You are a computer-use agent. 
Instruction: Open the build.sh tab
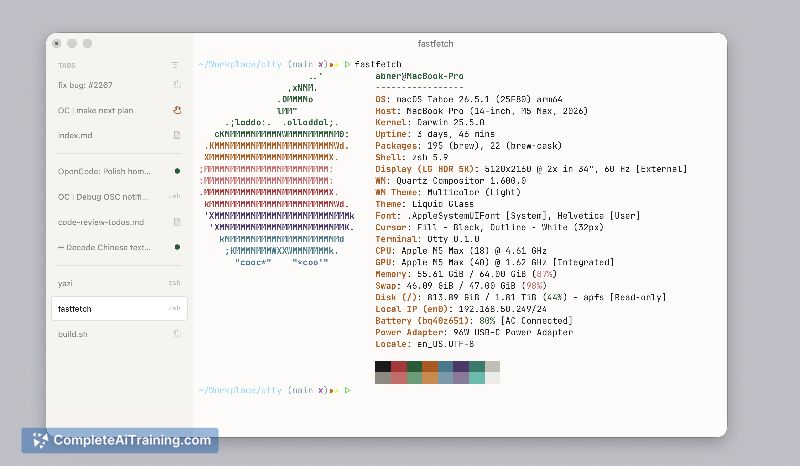tap(119, 334)
